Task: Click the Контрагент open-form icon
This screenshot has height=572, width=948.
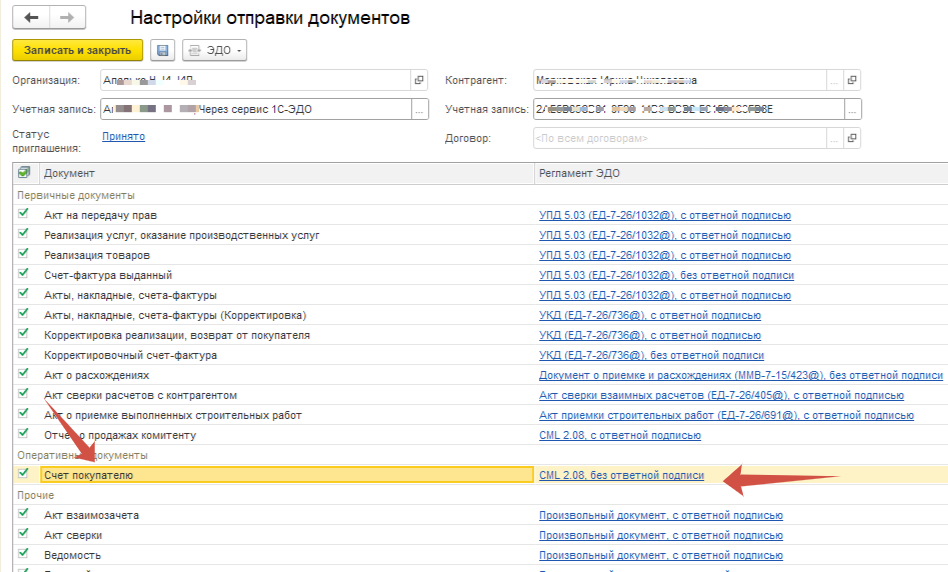Action: pyautogui.click(x=851, y=81)
